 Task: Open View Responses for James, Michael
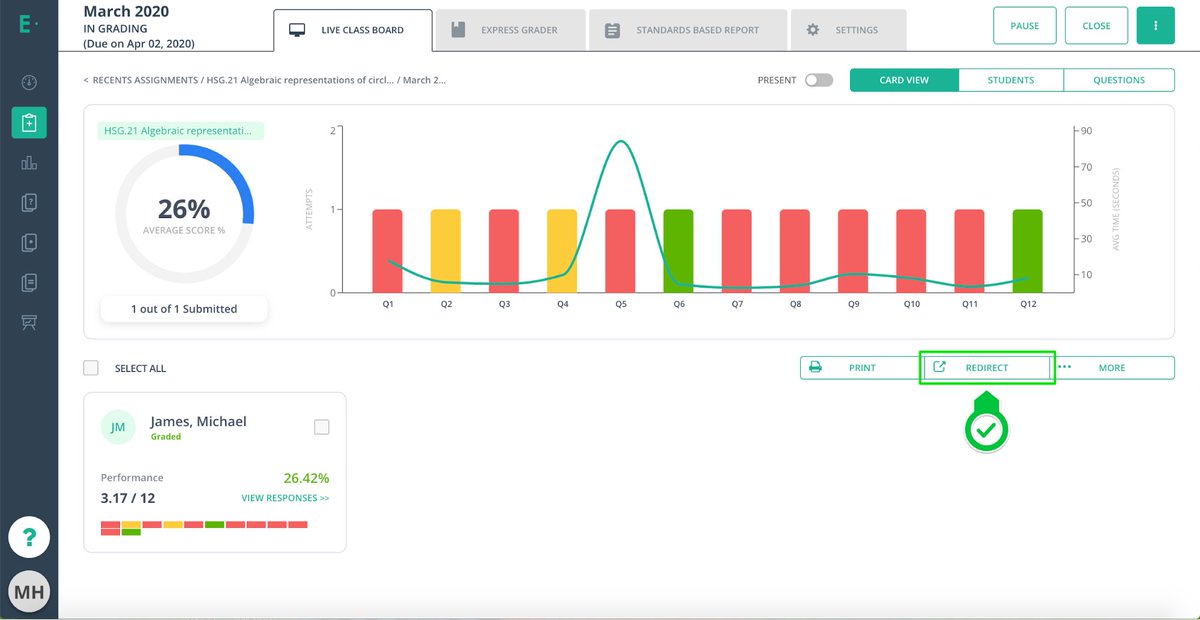285,497
